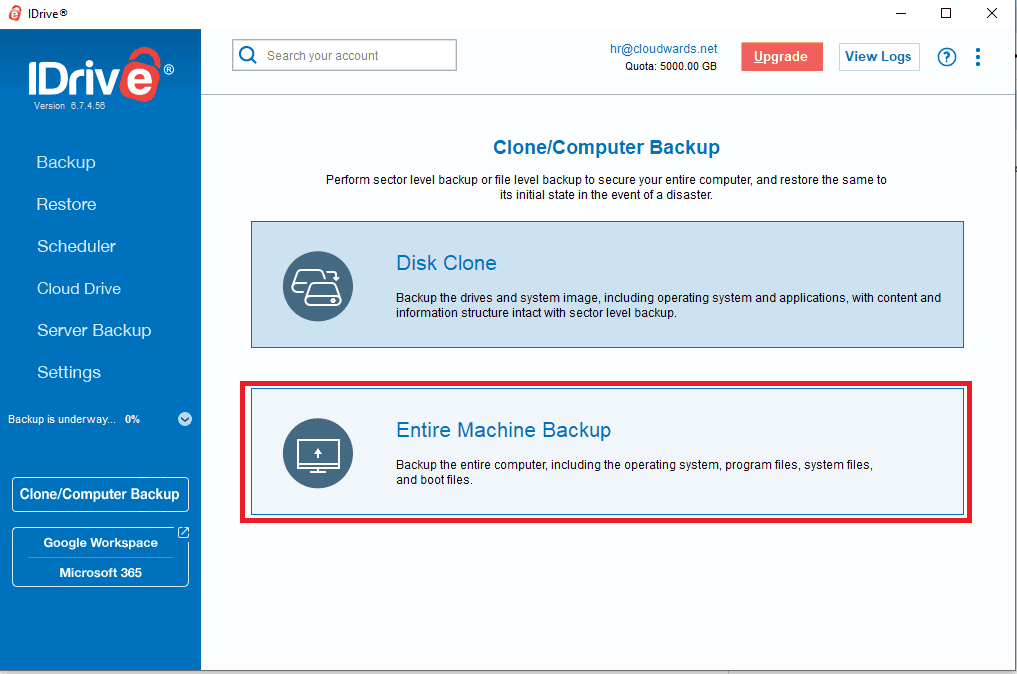Expand the backup progress chevron
The width and height of the screenshot is (1017, 674).
click(185, 419)
